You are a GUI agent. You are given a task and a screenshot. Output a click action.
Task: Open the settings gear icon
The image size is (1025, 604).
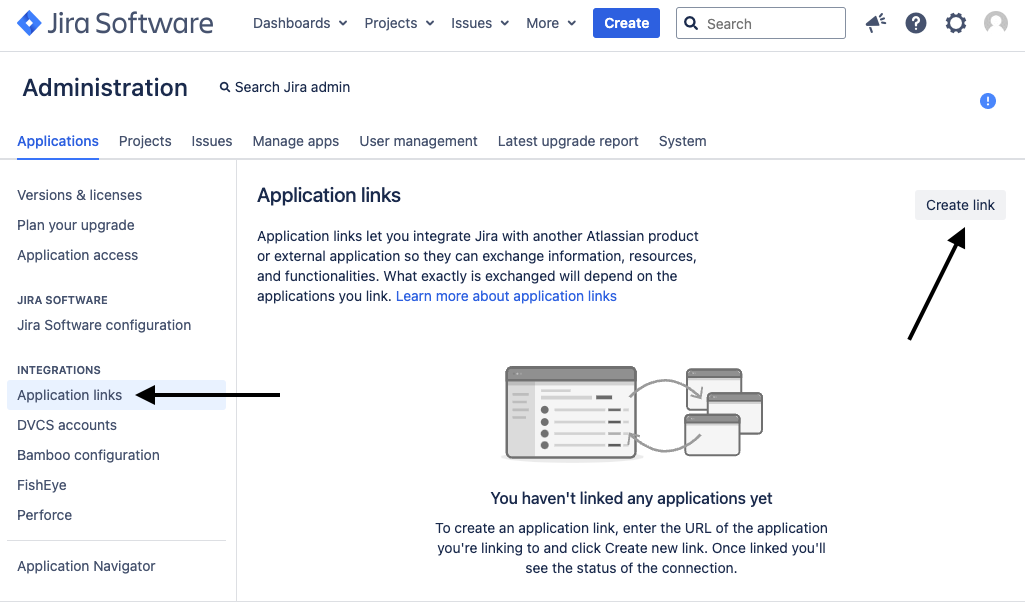coord(956,24)
